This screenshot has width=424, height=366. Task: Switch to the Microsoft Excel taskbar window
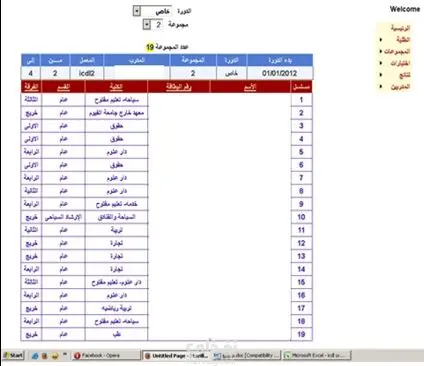(x=317, y=356)
